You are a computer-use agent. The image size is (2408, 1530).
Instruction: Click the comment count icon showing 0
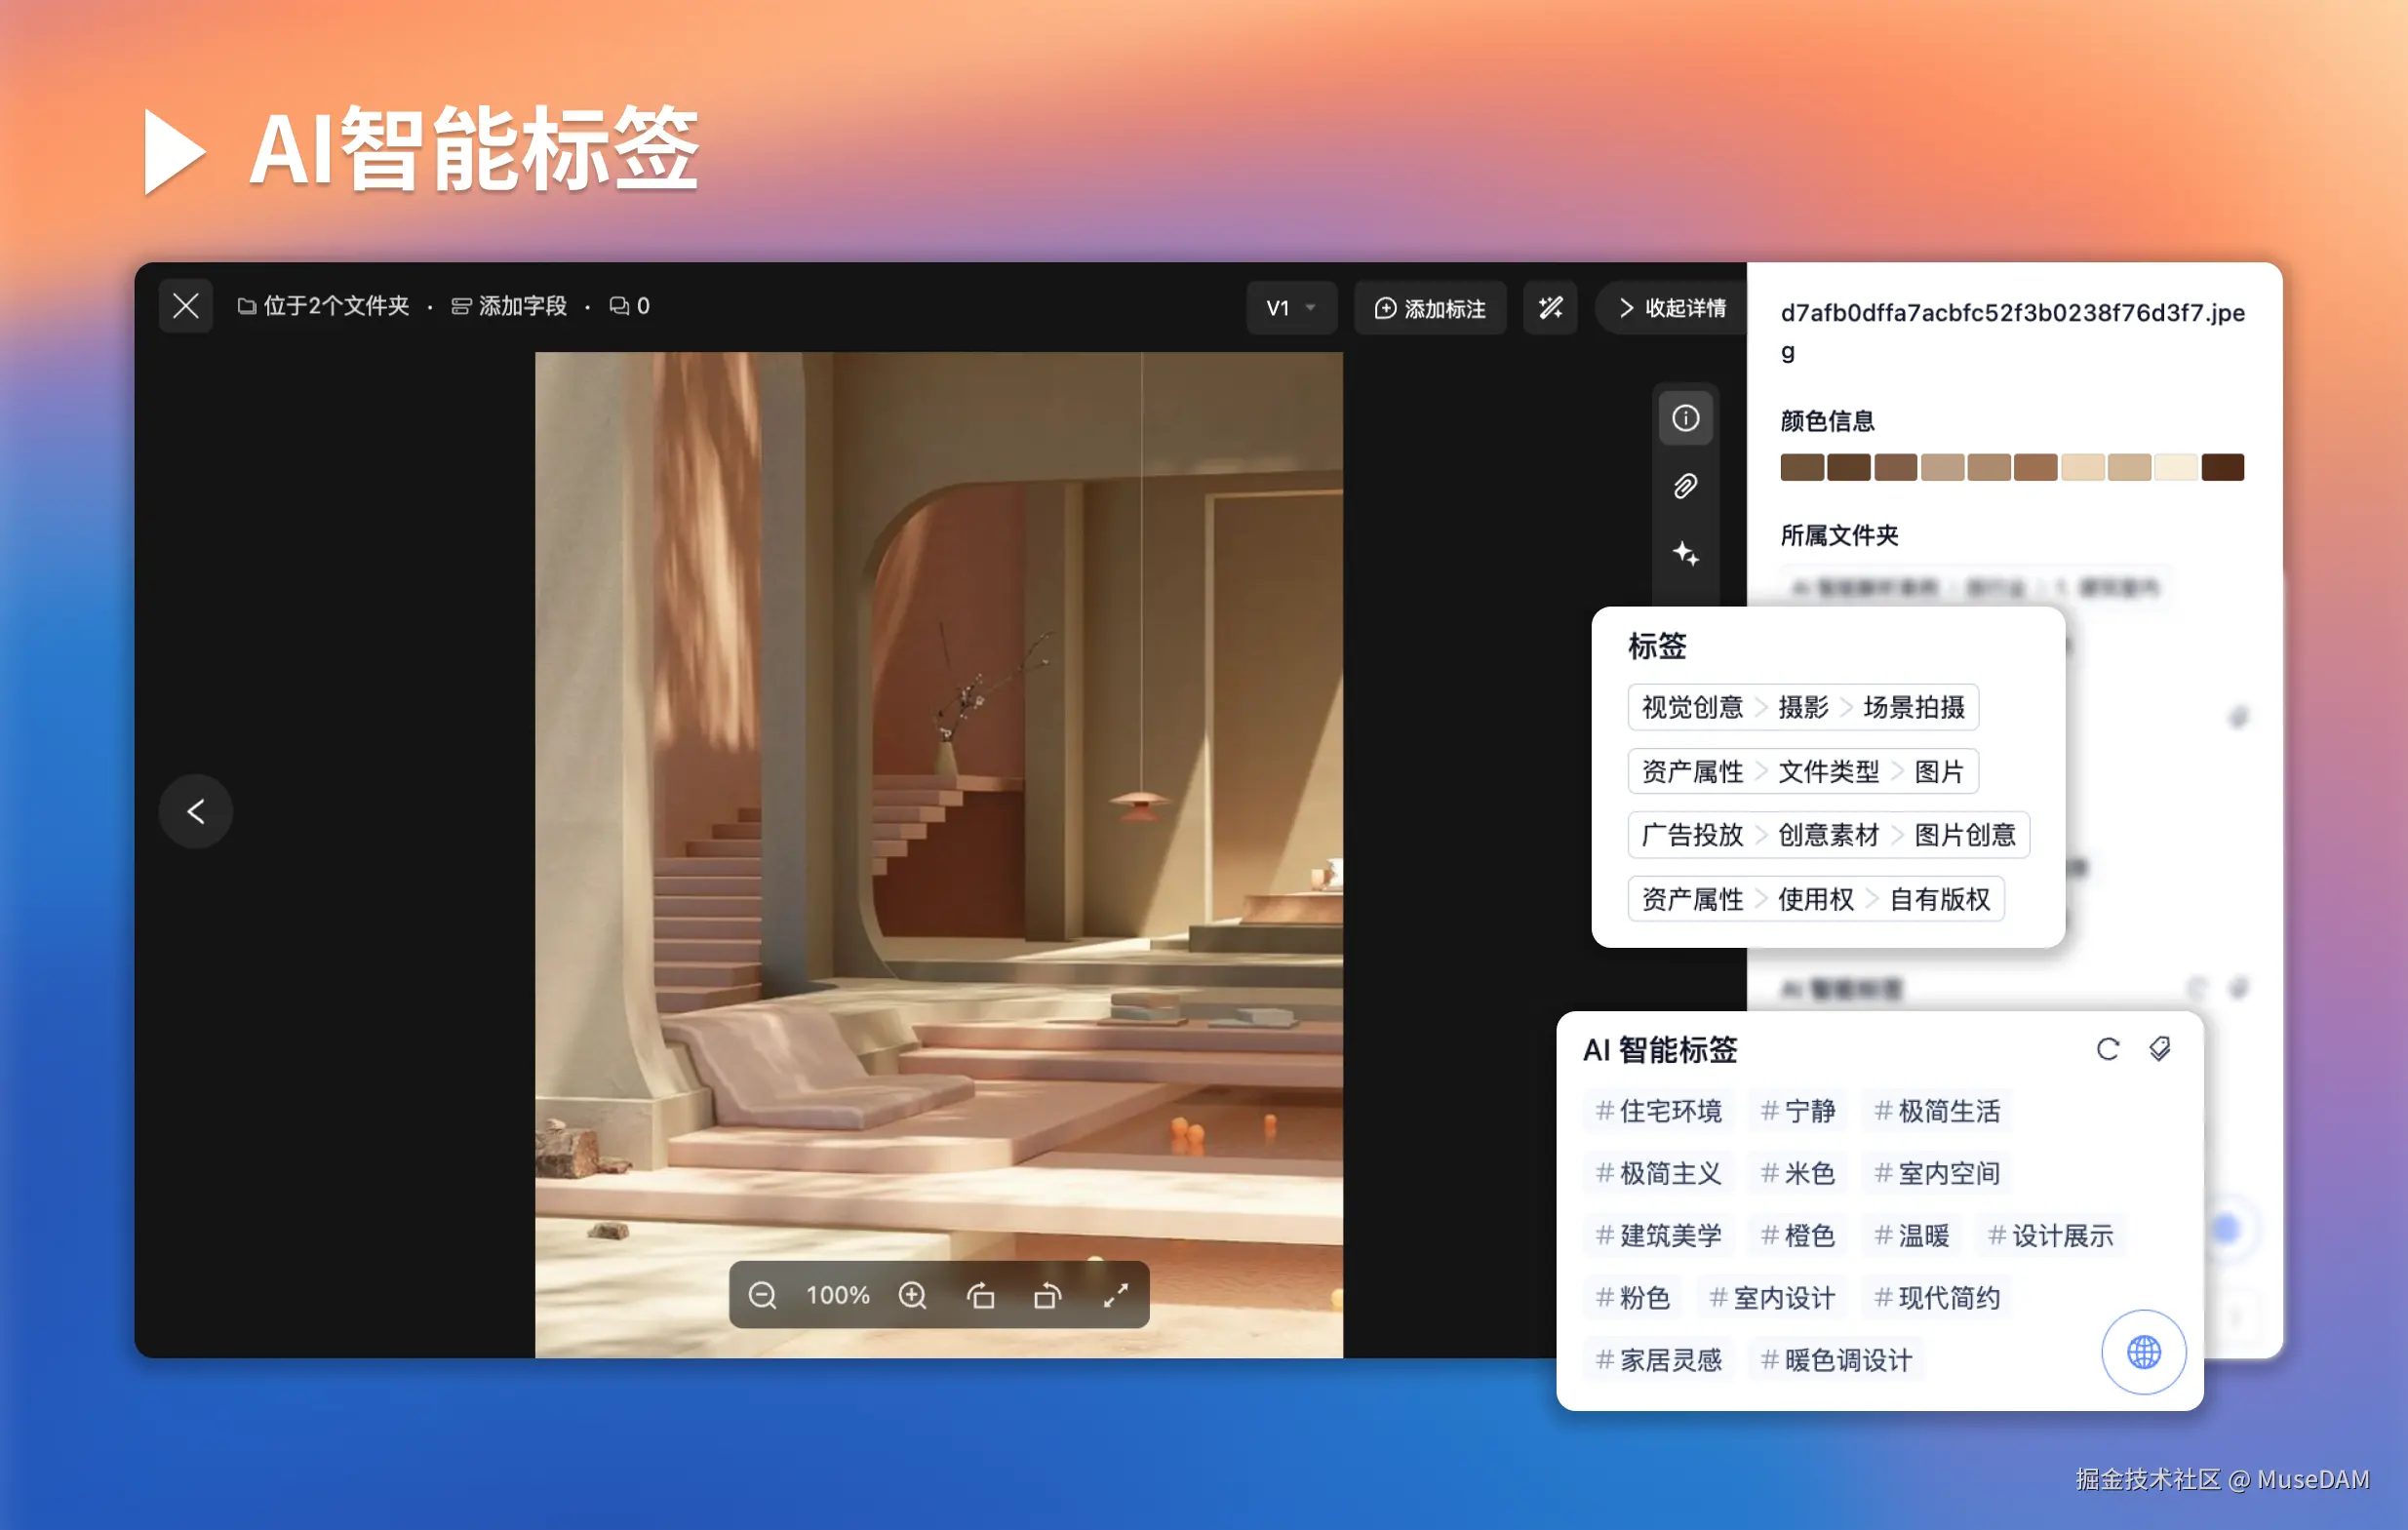[x=629, y=306]
